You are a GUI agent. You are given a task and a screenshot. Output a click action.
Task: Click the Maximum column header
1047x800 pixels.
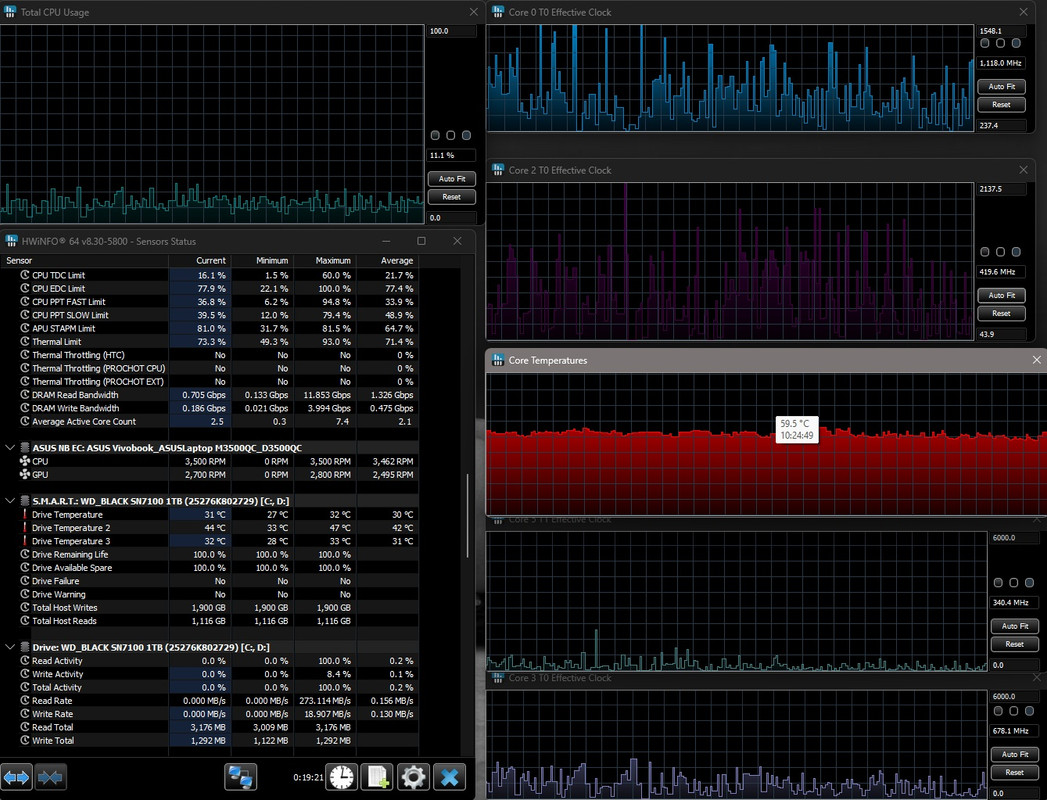(x=325, y=260)
